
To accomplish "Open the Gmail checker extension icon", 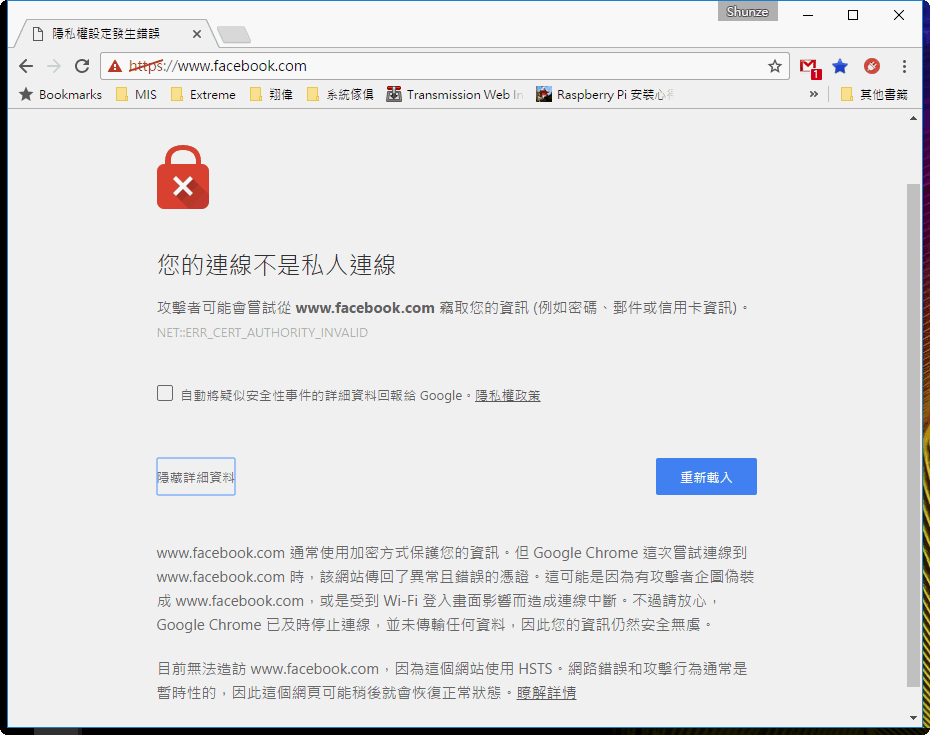I will [x=809, y=67].
